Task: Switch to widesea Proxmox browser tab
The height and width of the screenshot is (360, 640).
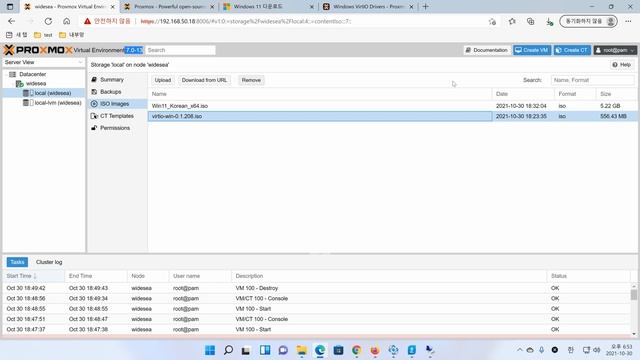Action: pos(69,7)
